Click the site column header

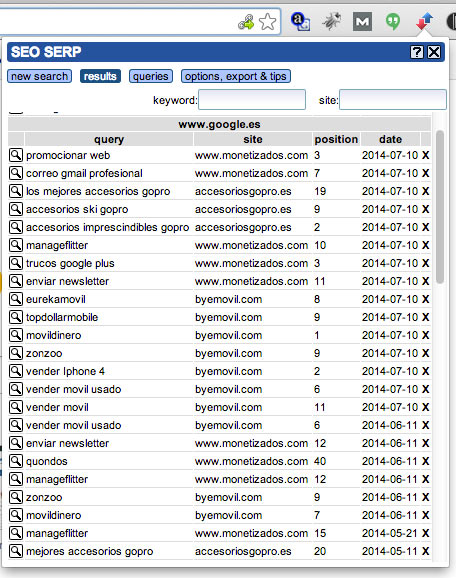coord(253,139)
